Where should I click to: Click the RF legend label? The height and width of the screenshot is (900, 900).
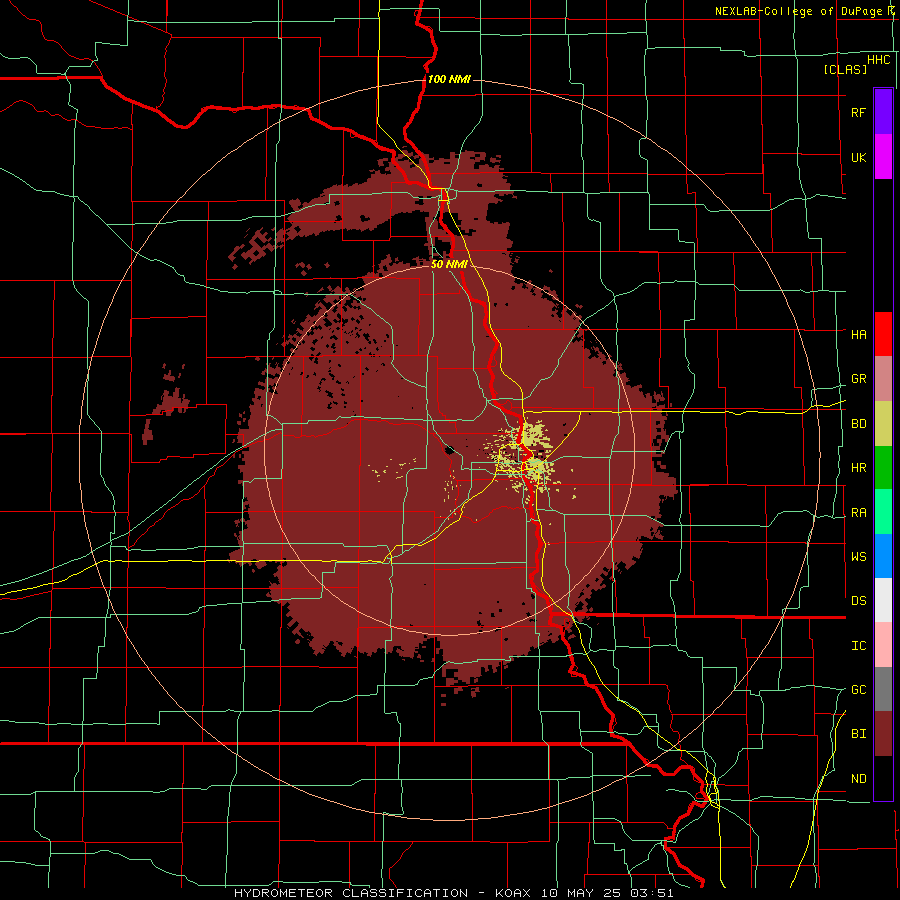pyautogui.click(x=858, y=112)
